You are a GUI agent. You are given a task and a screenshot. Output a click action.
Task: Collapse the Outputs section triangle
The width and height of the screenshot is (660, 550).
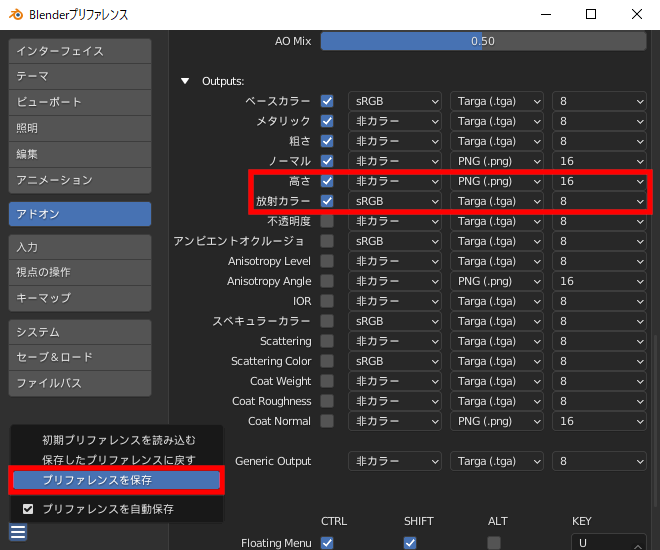tap(185, 81)
